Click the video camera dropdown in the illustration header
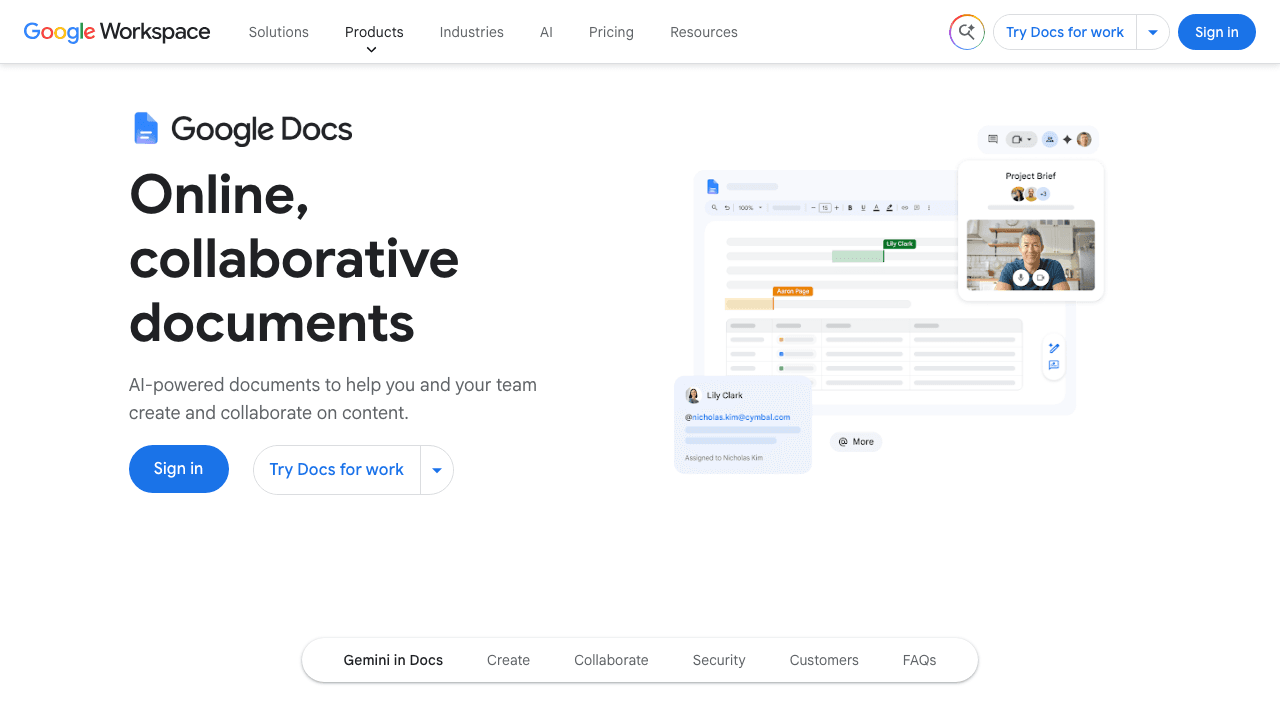The image size is (1280, 720). coord(1021,139)
